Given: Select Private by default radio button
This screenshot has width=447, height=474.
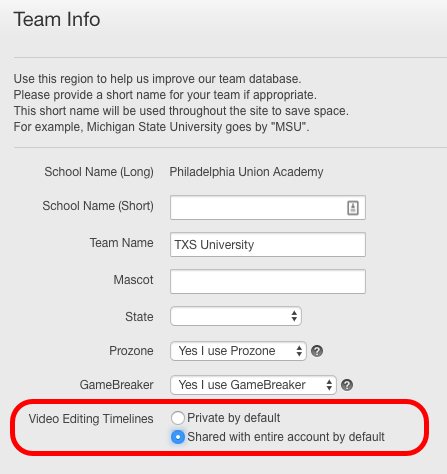Looking at the screenshot, I should (178, 418).
